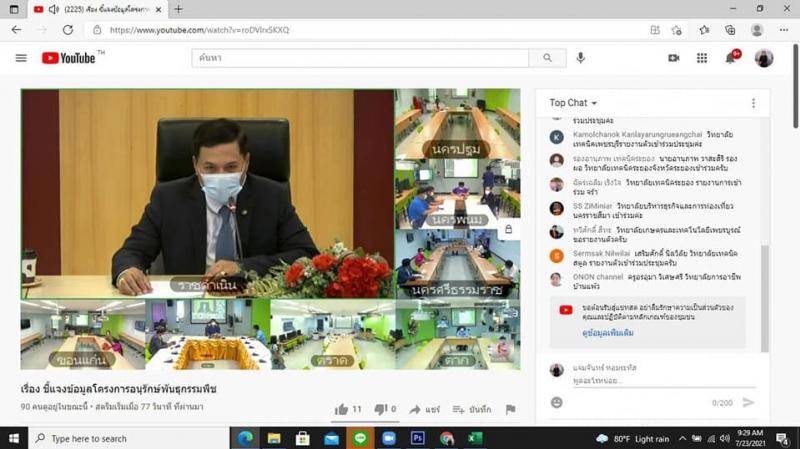
Task: Open Microsoft Store from the taskbar
Action: pos(303,438)
